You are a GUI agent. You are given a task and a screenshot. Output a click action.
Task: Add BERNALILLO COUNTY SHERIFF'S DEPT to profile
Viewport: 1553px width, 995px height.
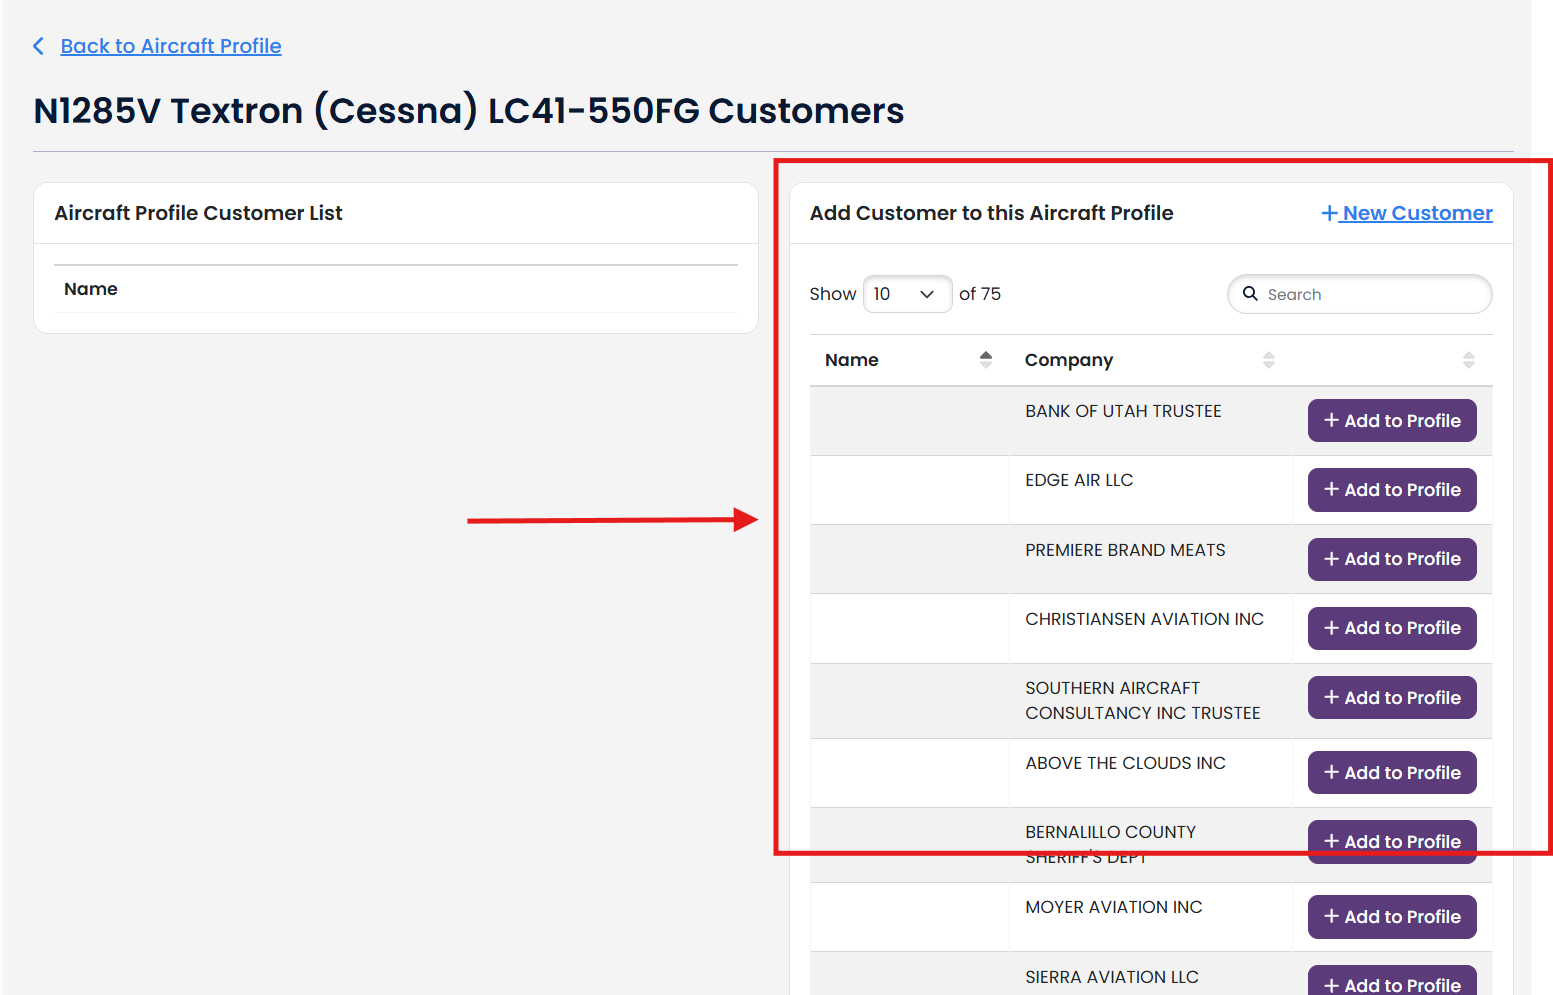click(x=1391, y=842)
